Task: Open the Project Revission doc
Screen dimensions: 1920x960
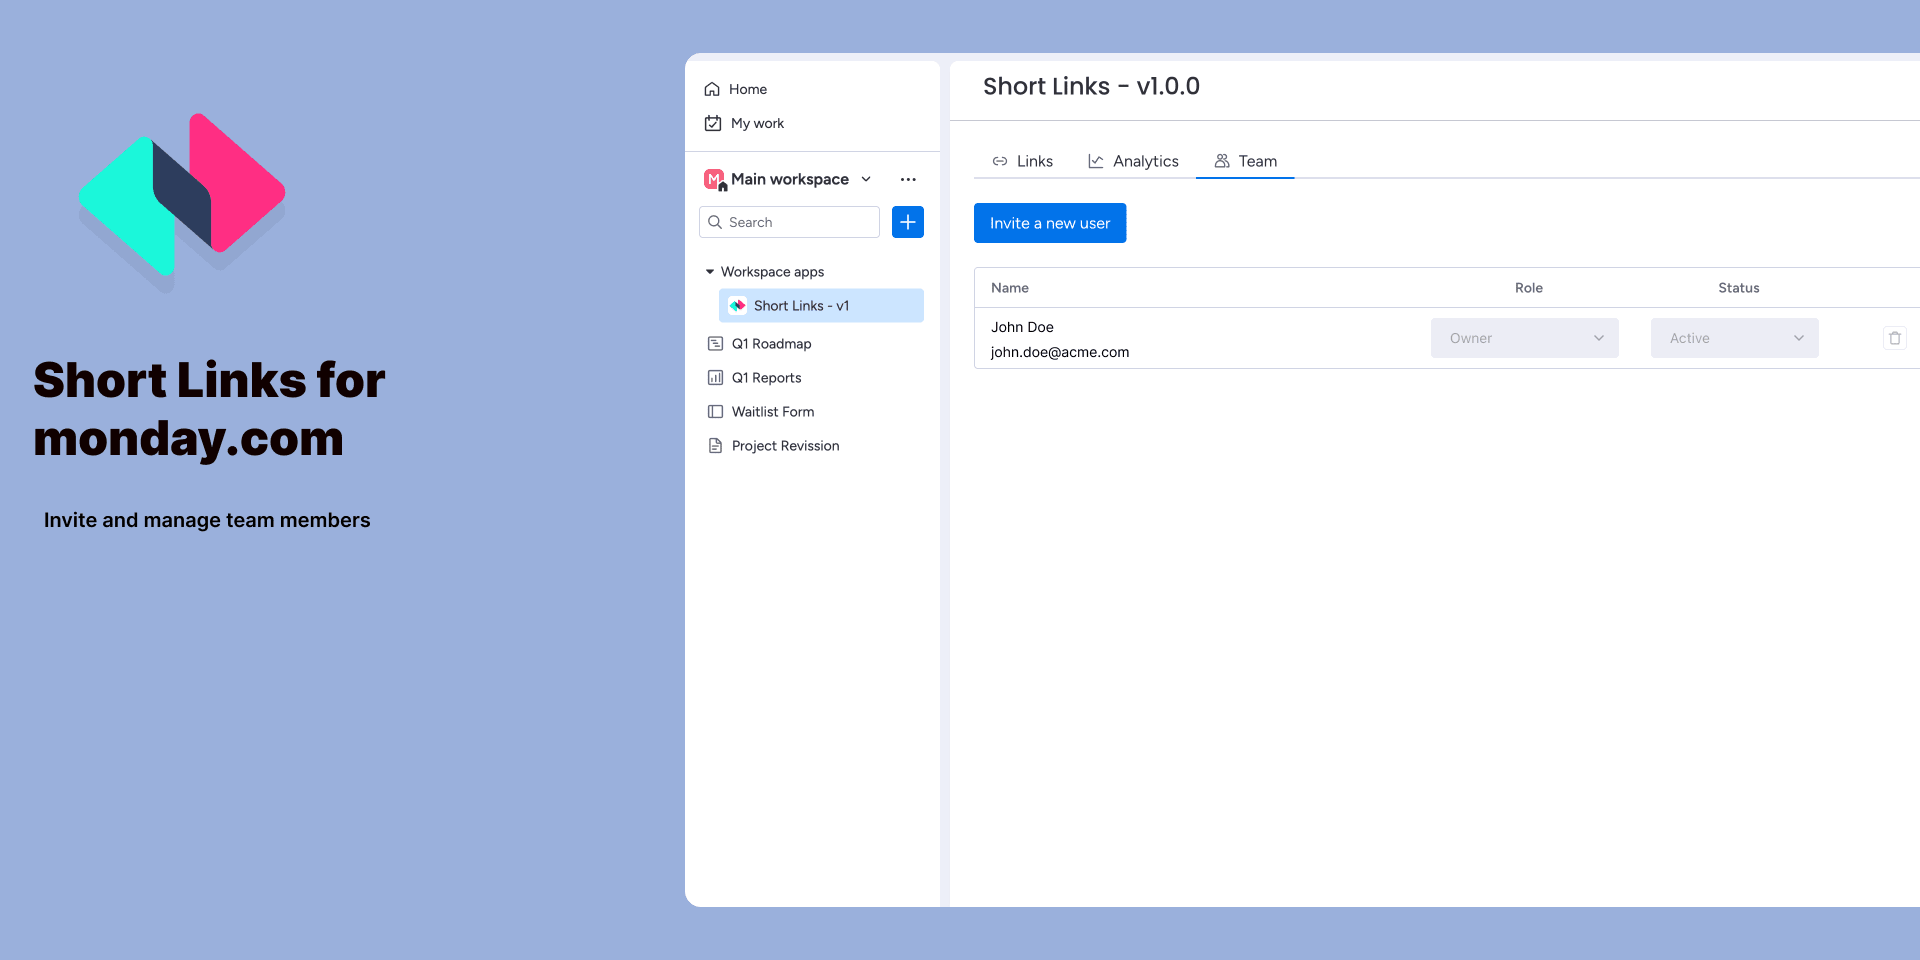Action: tap(774, 446)
